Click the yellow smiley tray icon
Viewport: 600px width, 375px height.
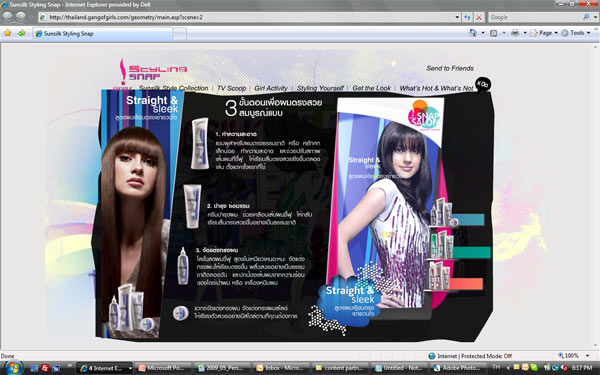tap(525, 368)
